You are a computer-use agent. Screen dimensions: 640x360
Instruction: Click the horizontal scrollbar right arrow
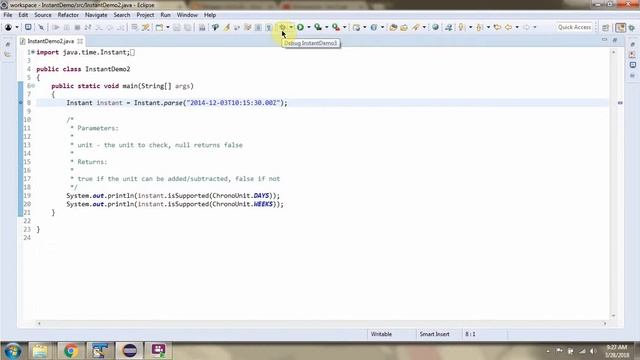point(605,323)
